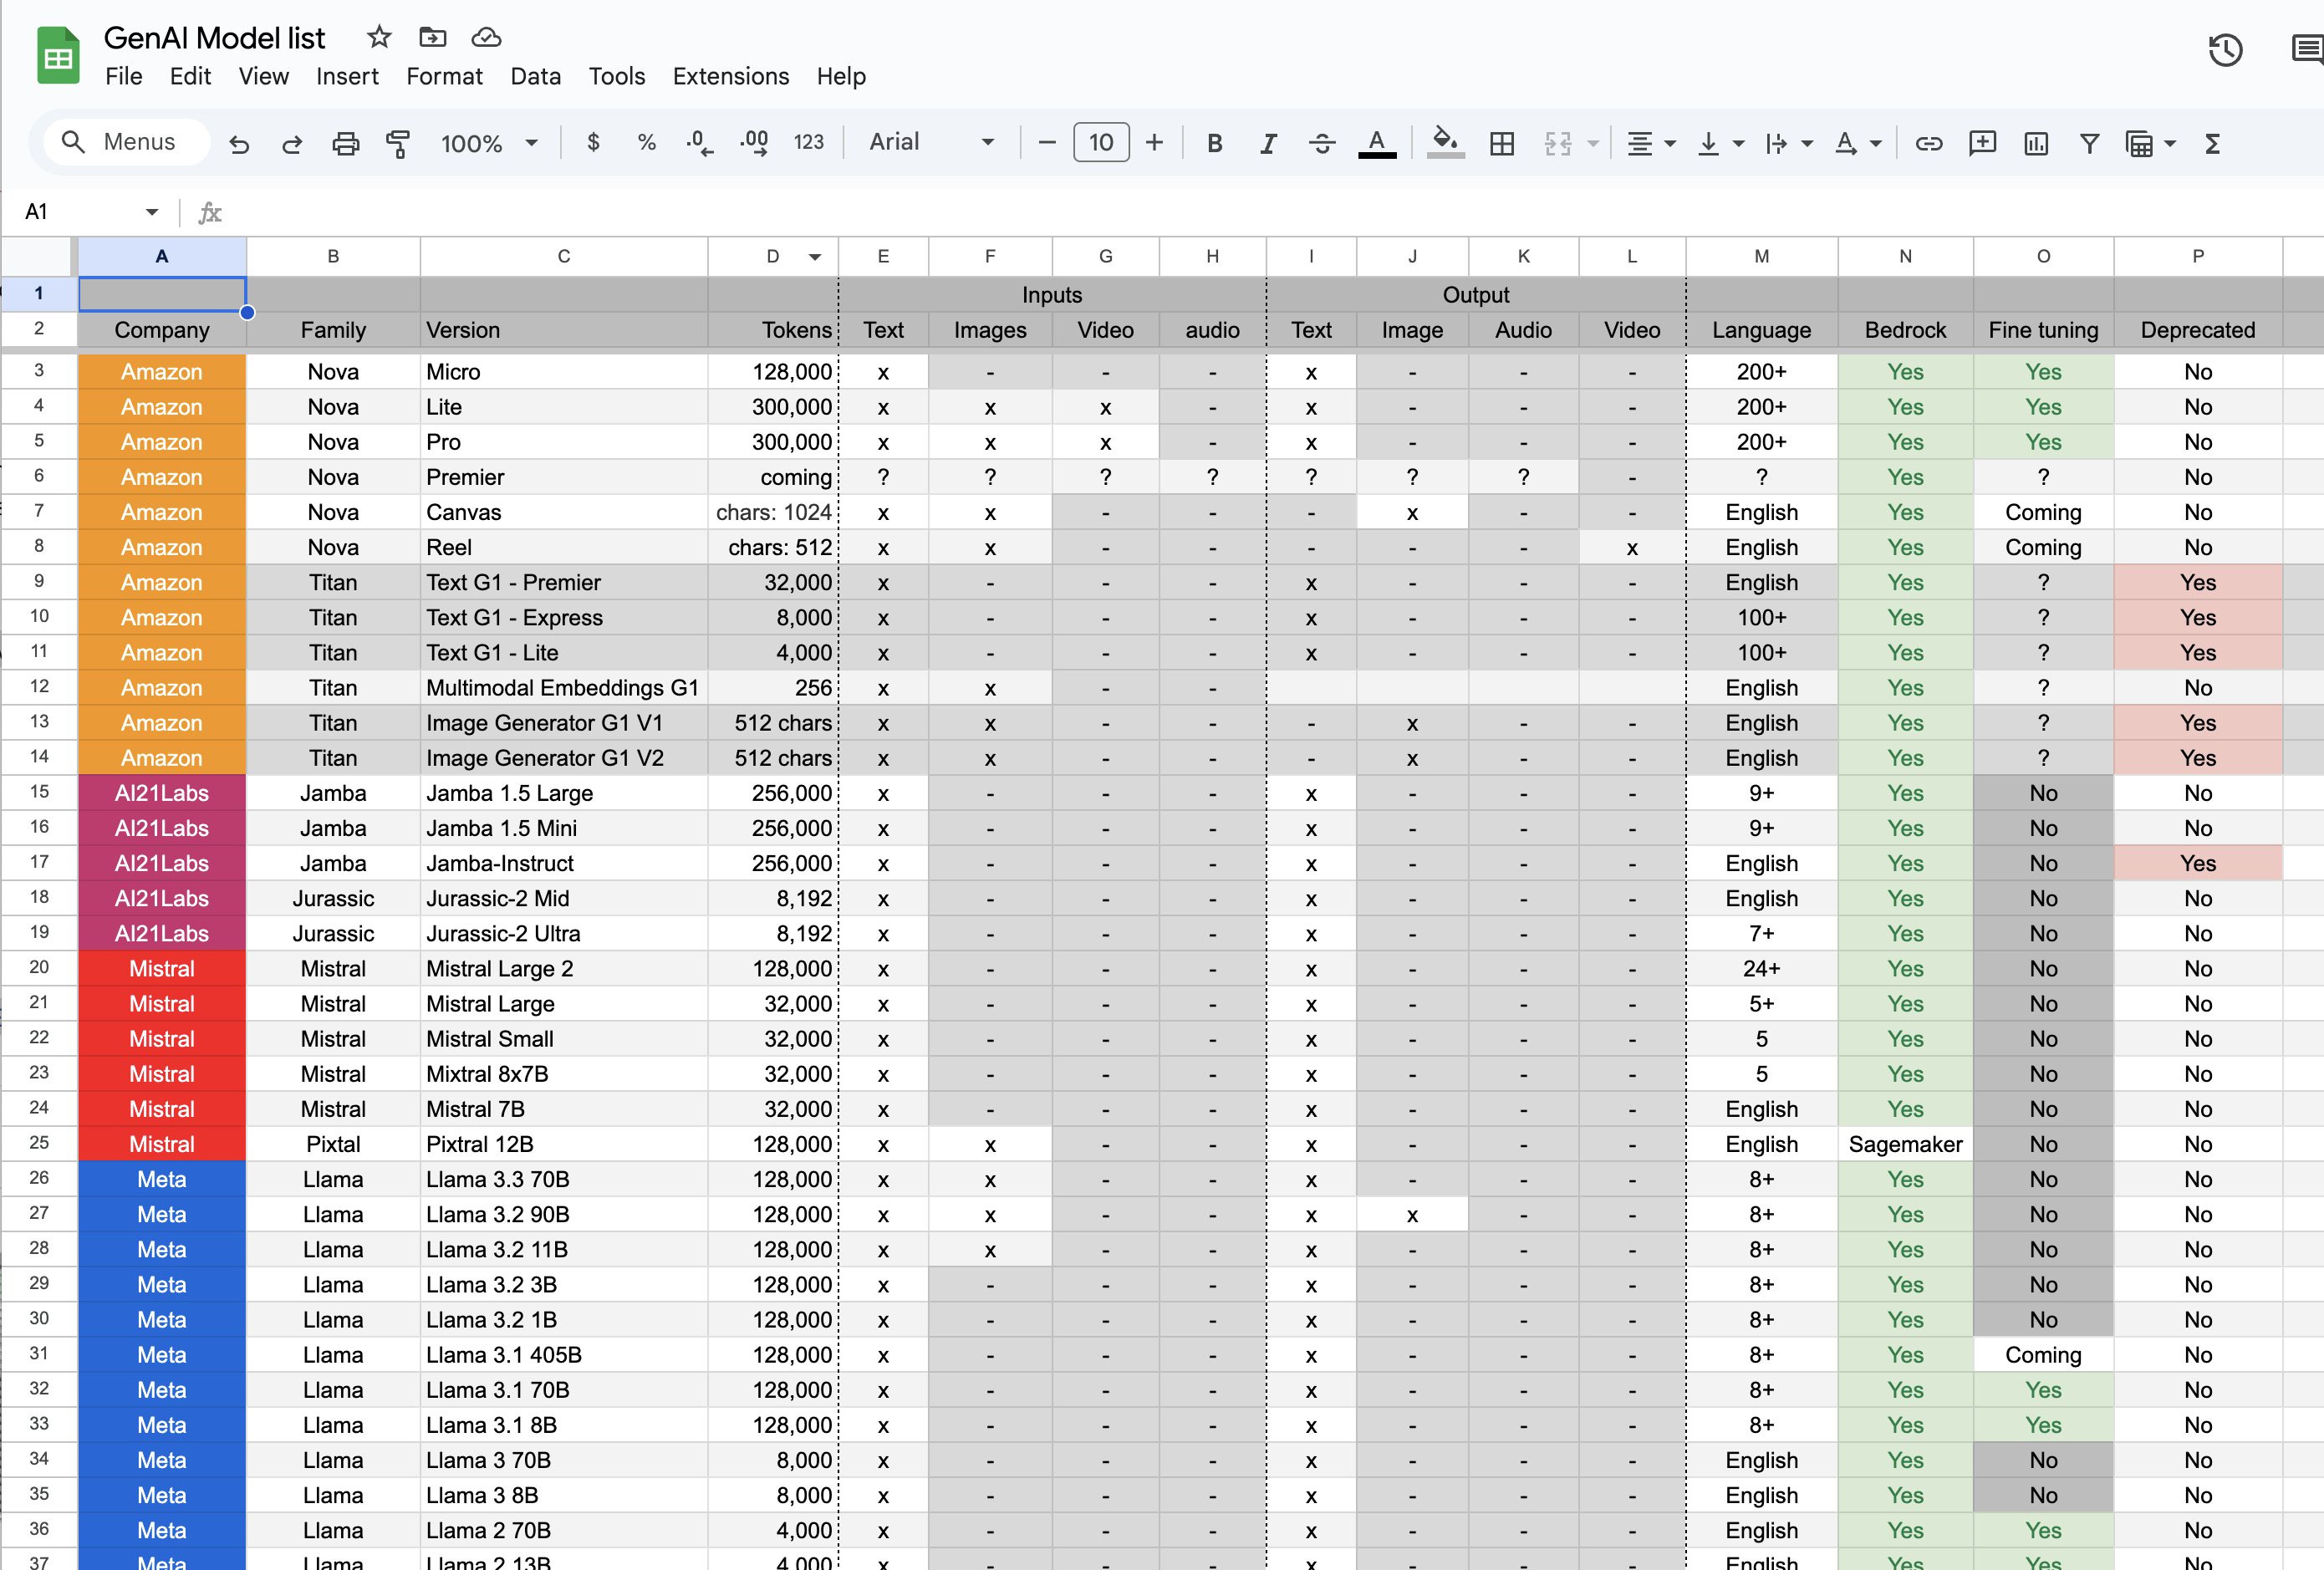Open the Format menu

pos(444,76)
